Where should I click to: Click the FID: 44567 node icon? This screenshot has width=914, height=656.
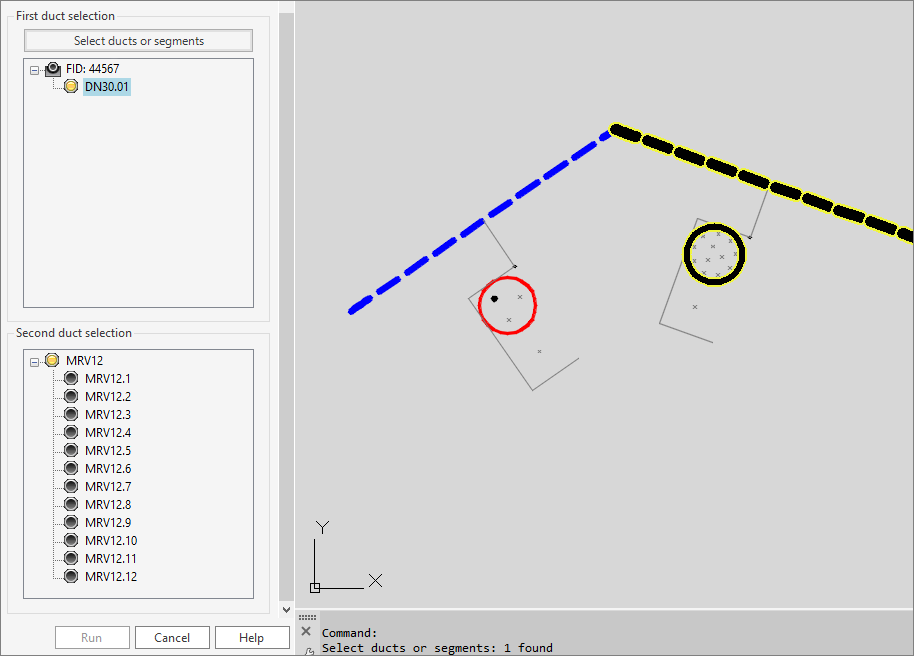coord(53,69)
